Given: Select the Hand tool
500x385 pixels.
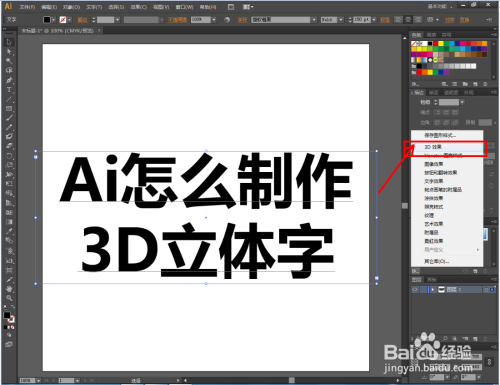Looking at the screenshot, I should (x=9, y=289).
